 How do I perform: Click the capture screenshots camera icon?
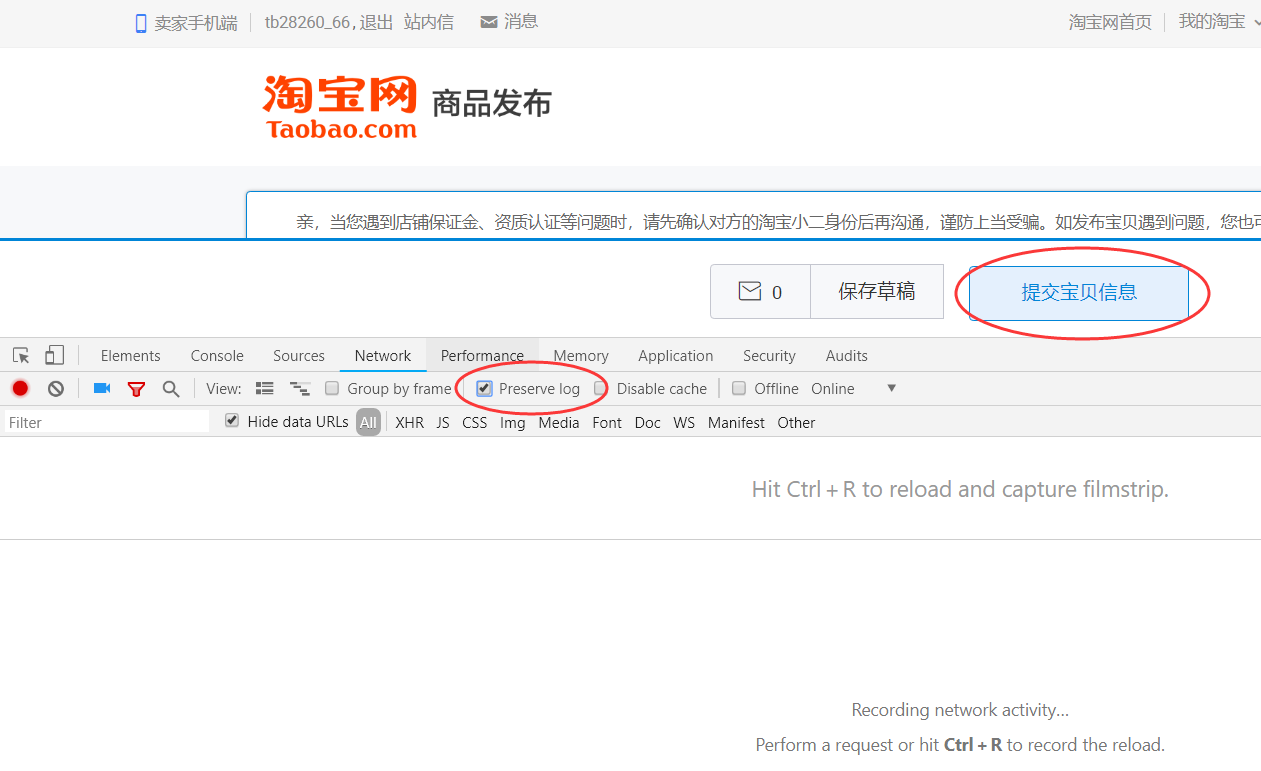point(102,388)
